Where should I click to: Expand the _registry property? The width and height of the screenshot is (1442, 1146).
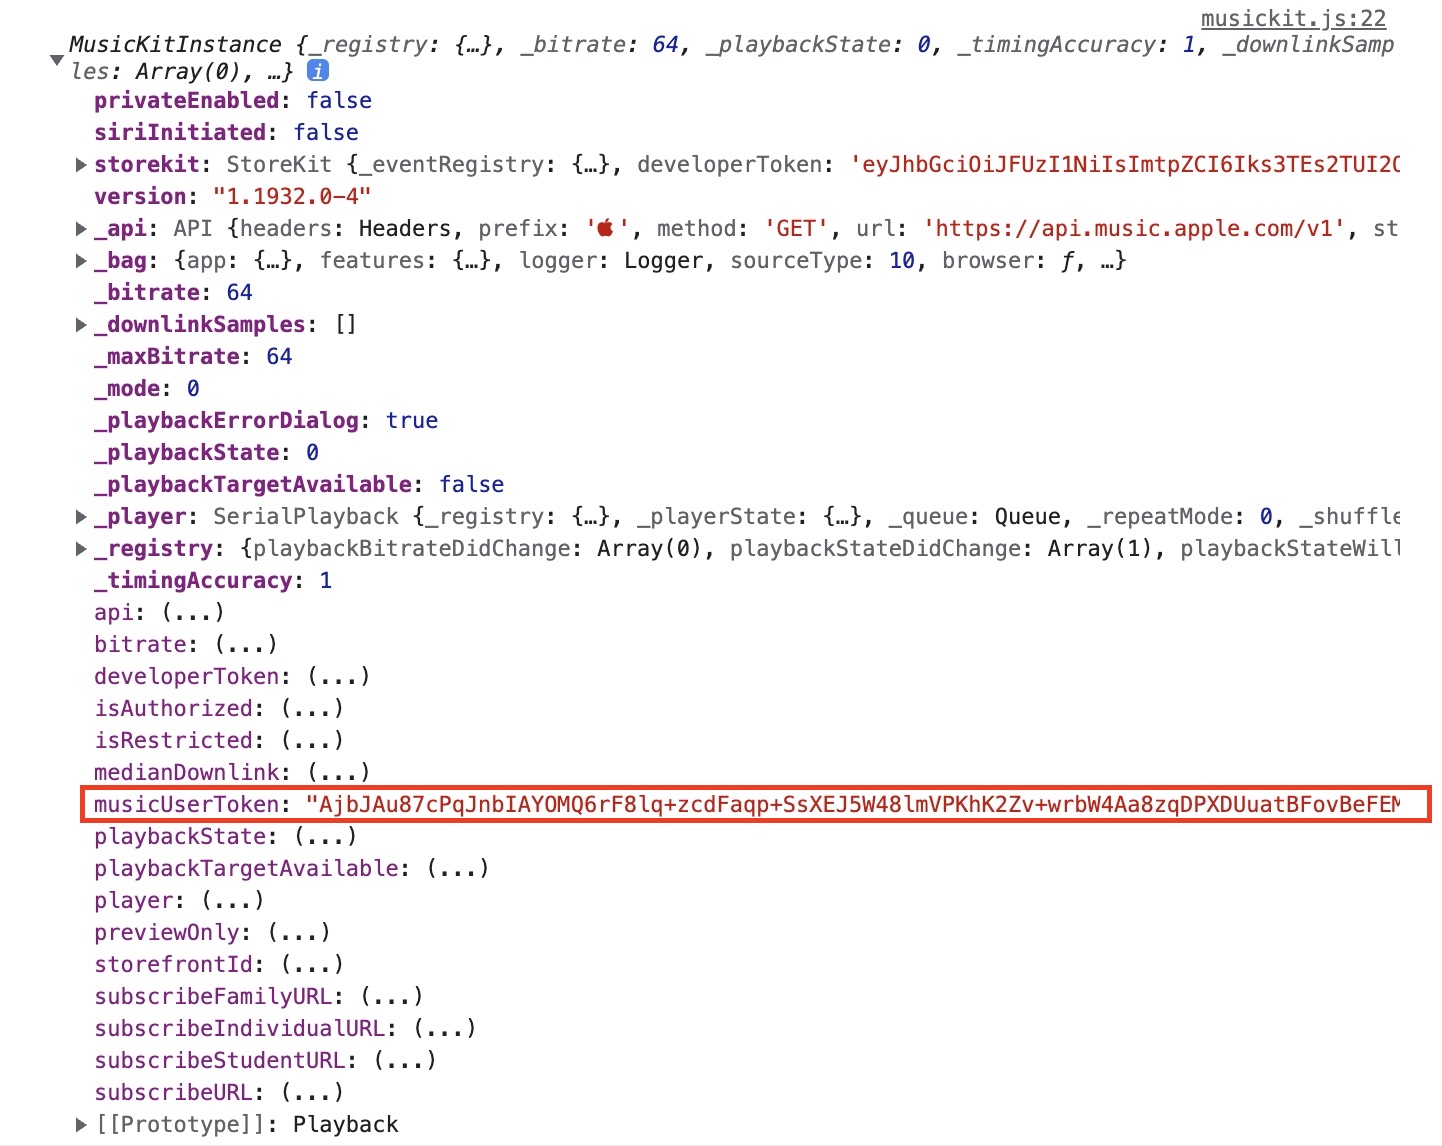pyautogui.click(x=82, y=548)
